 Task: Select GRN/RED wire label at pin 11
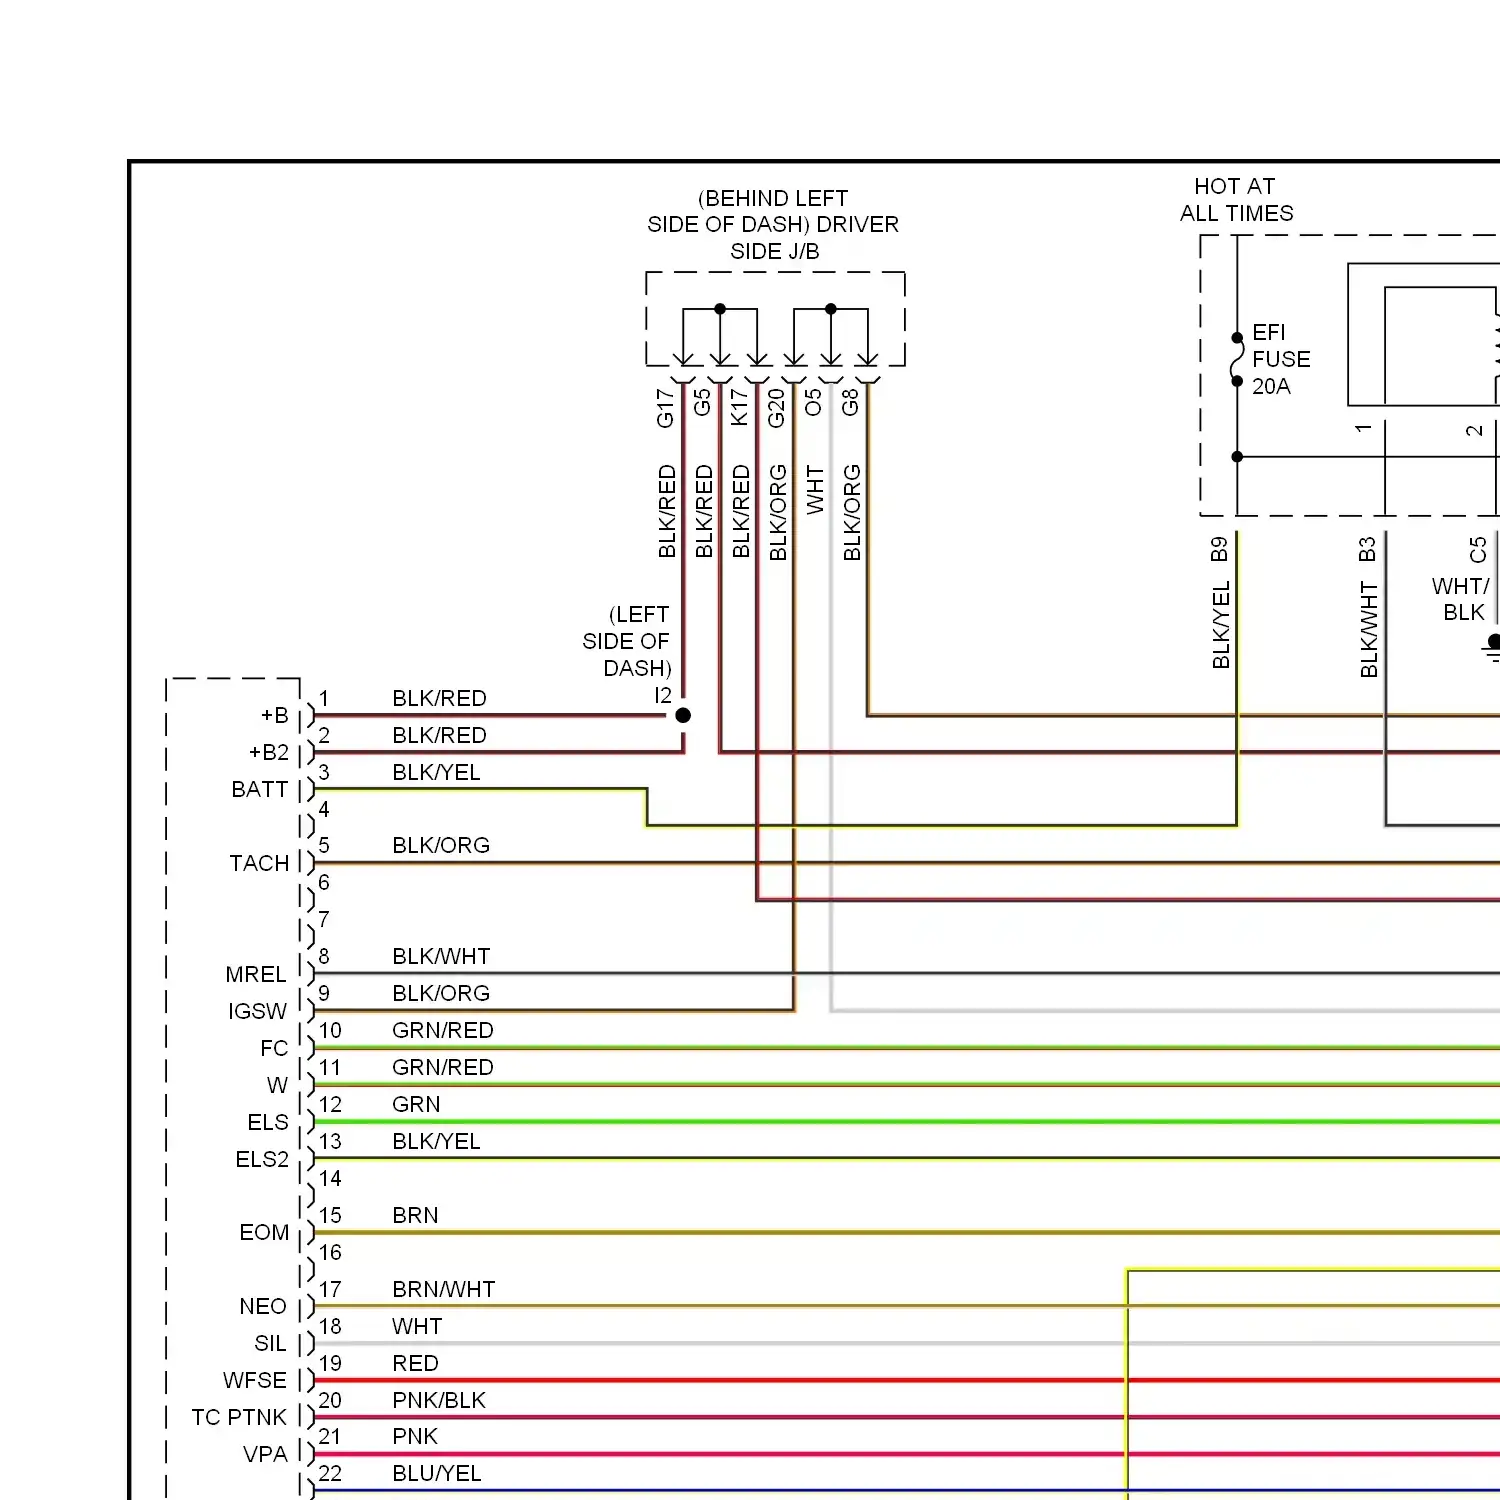click(x=443, y=1068)
